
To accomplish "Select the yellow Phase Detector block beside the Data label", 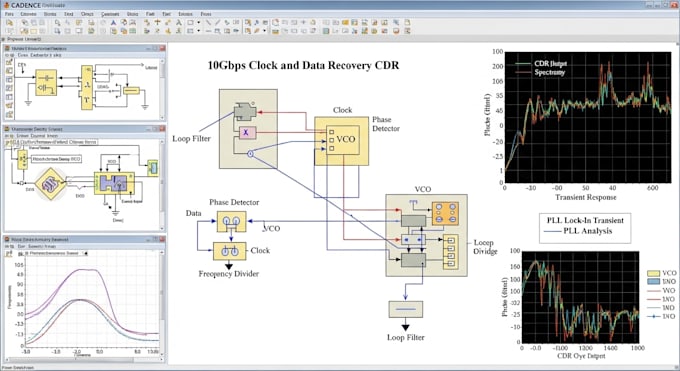I will coord(232,222).
